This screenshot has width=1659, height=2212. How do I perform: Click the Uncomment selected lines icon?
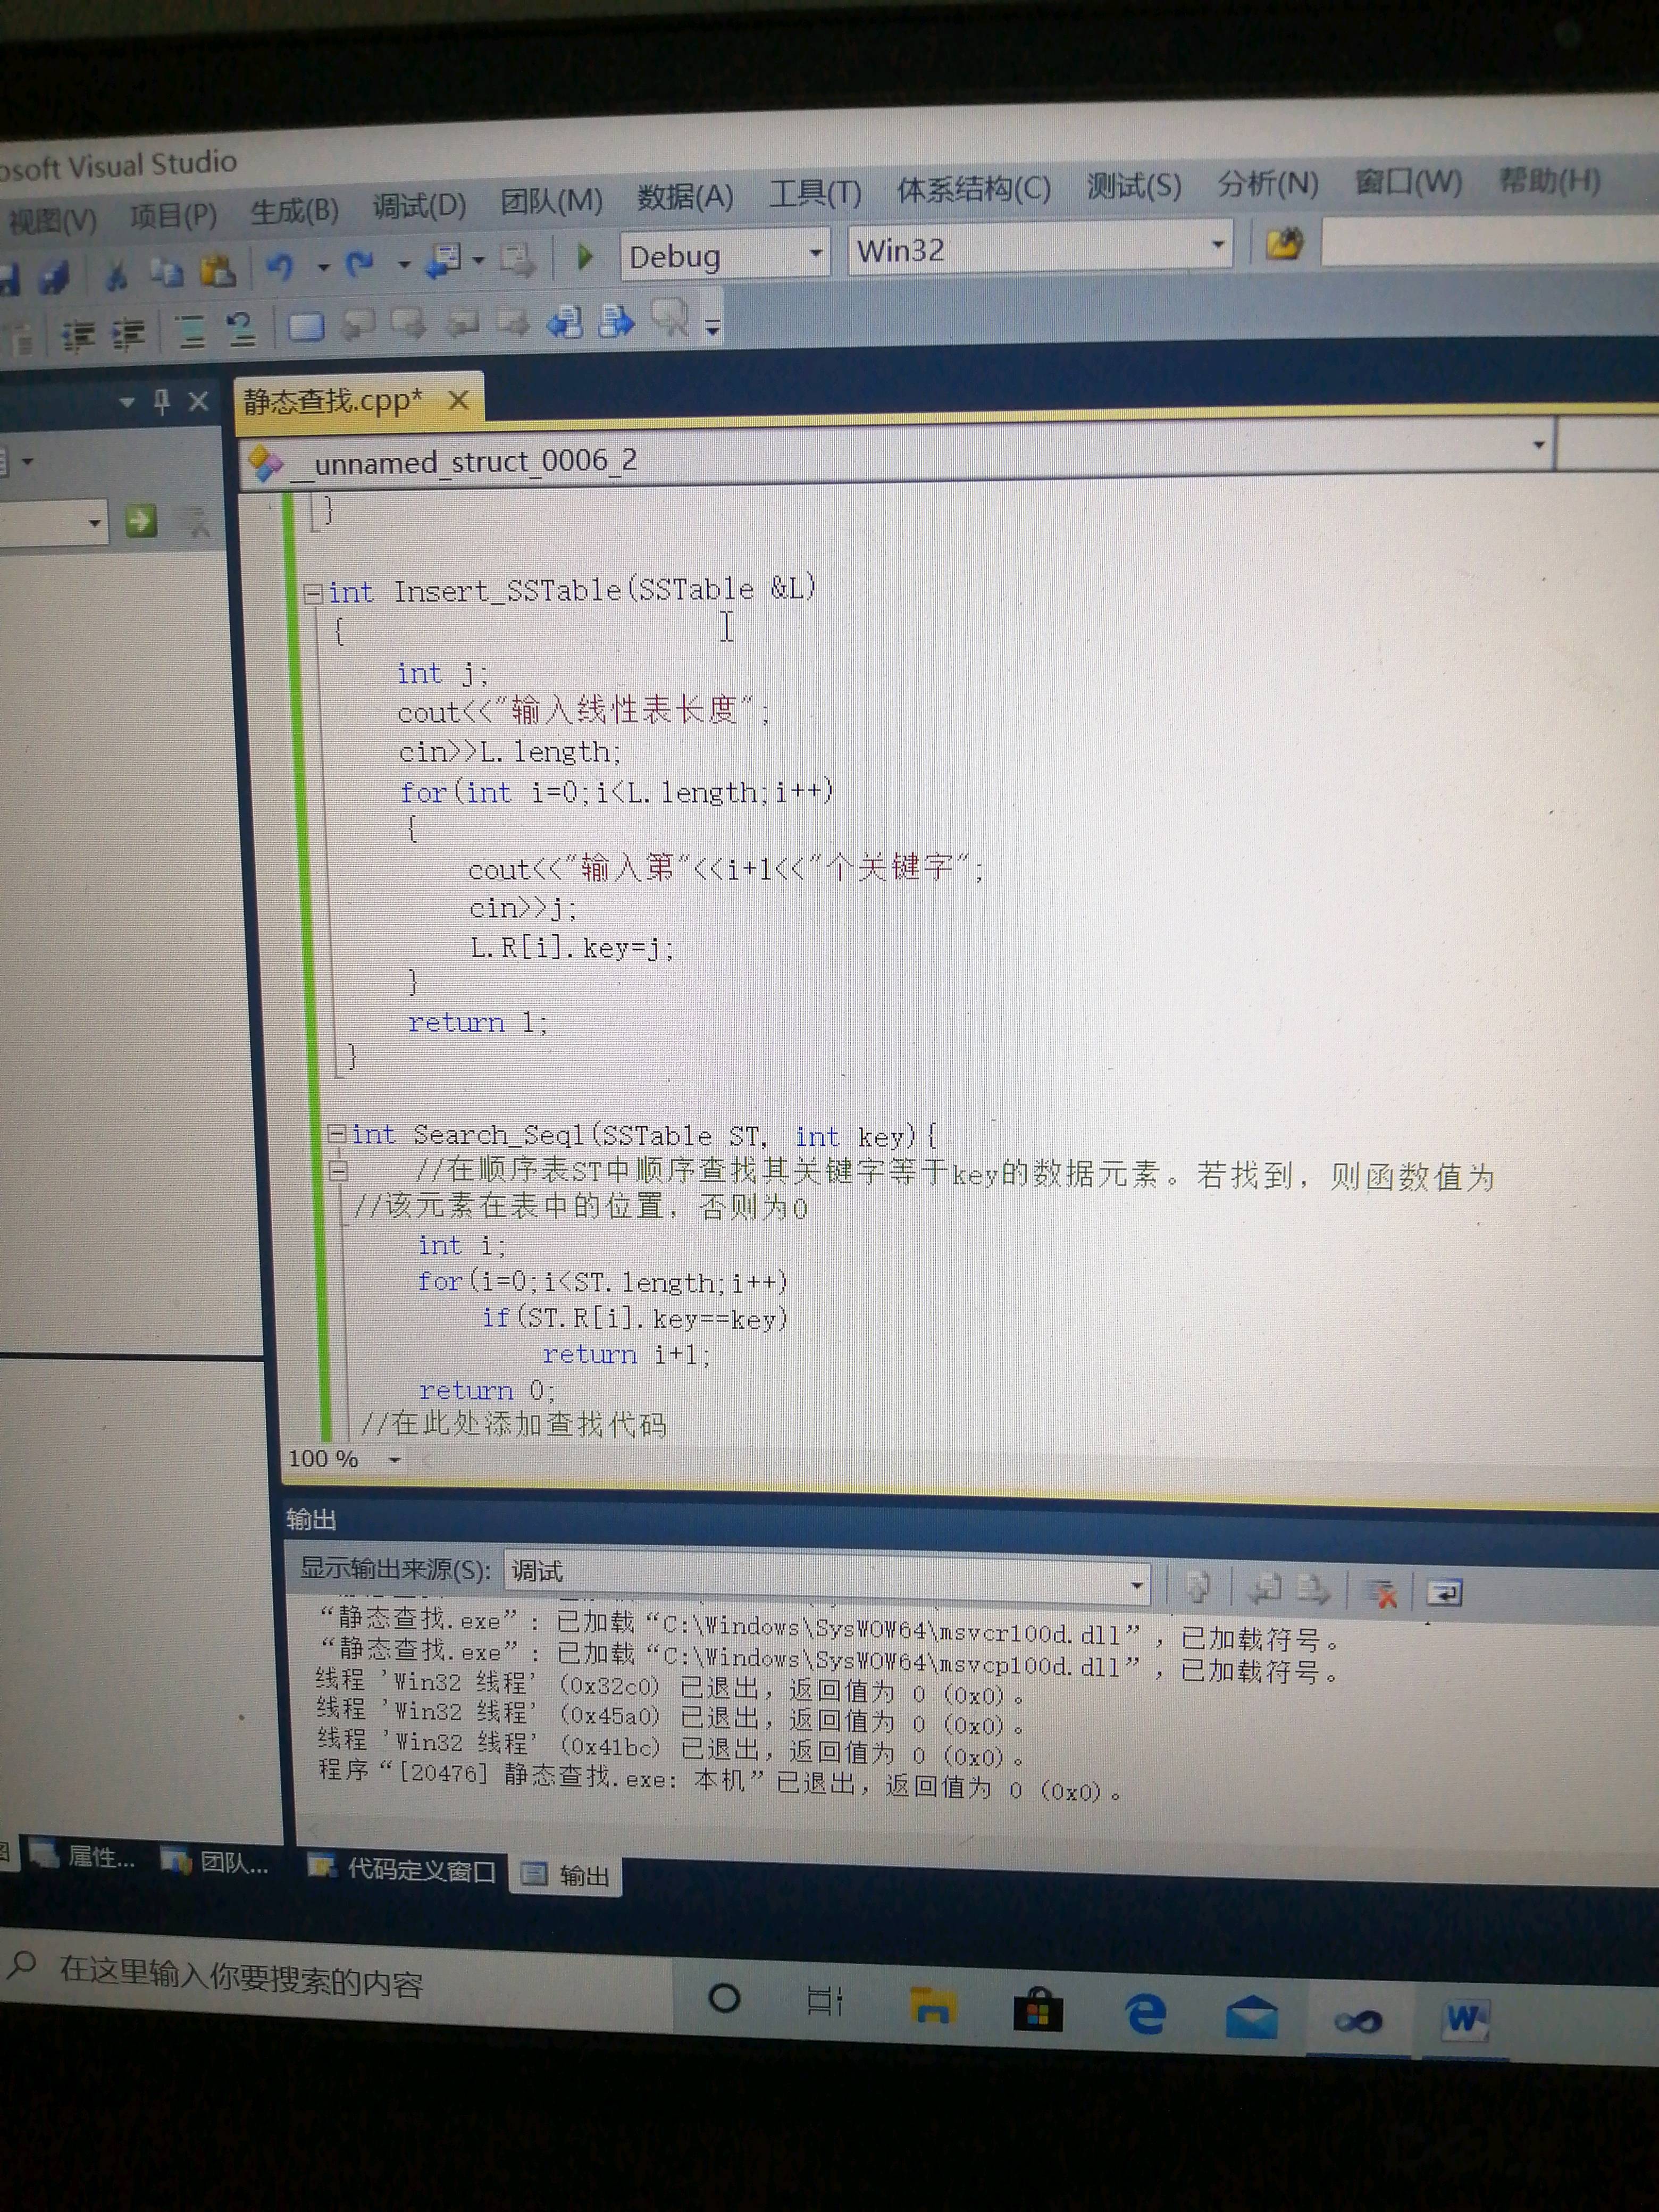coord(240,329)
